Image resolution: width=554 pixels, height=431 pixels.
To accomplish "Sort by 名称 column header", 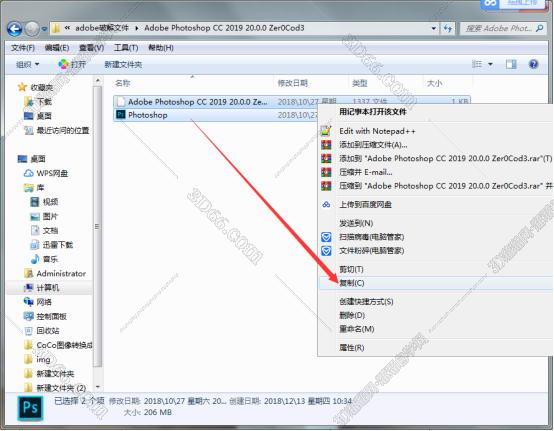I will [x=123, y=83].
